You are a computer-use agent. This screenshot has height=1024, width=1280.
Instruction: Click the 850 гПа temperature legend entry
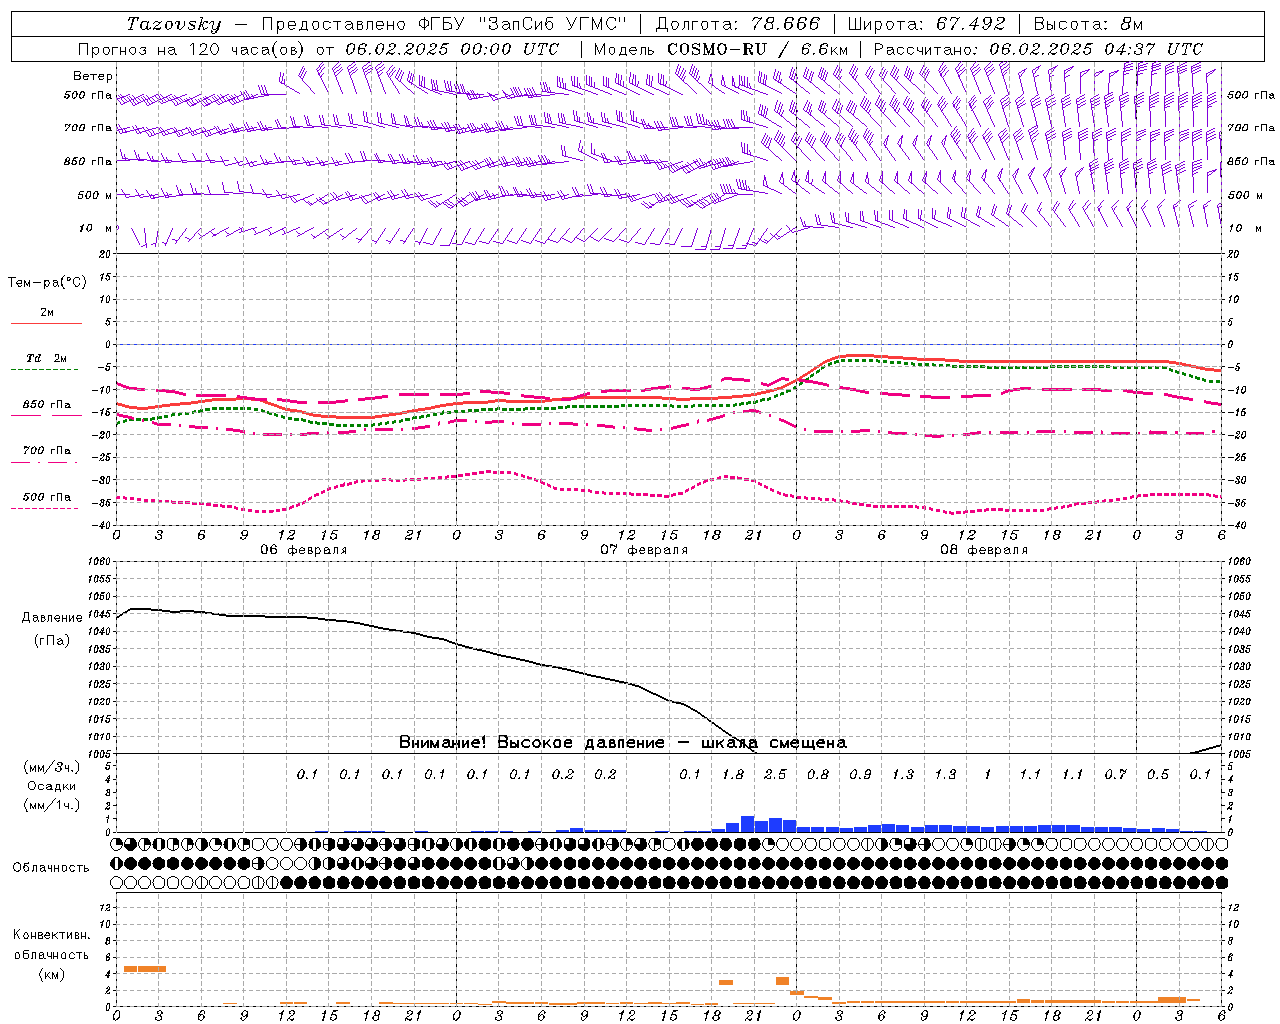[x=46, y=405]
